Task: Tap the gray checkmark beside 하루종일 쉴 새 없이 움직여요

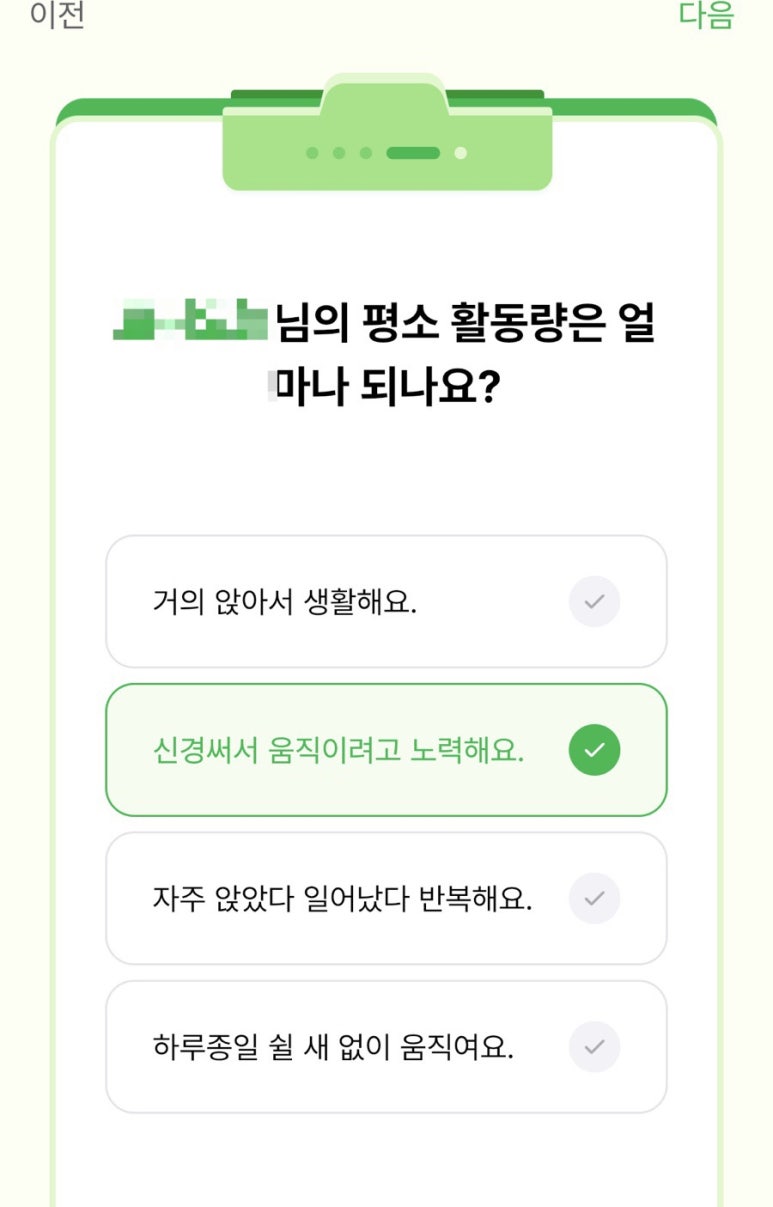Action: point(594,1047)
